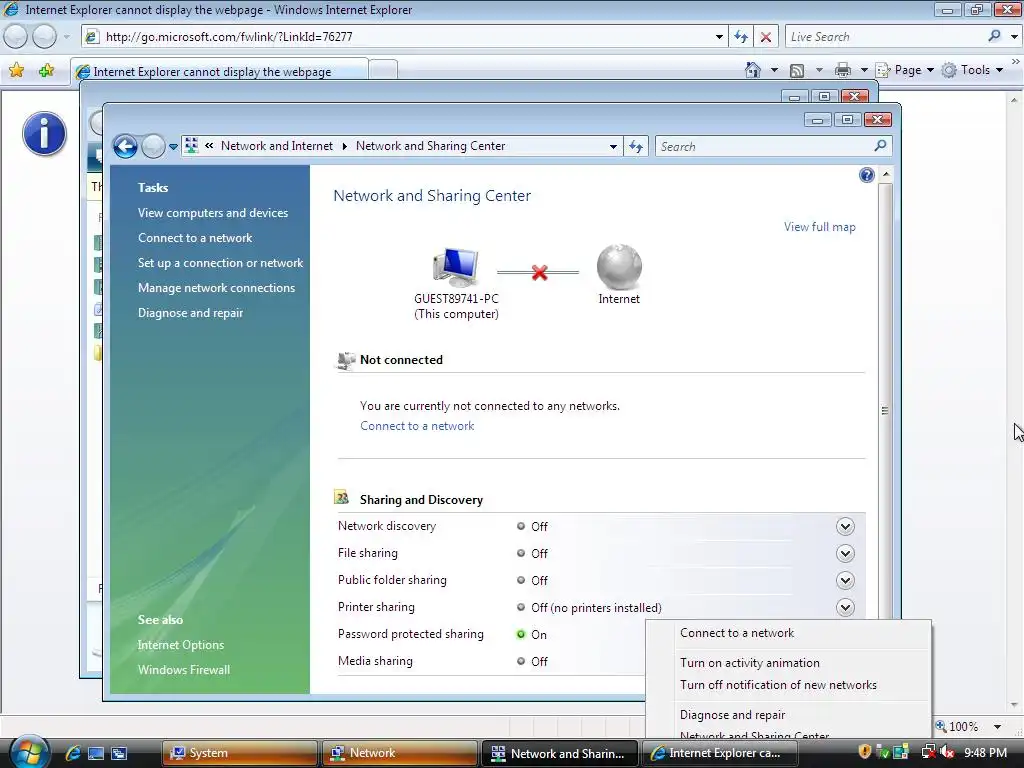1024x768 pixels.
Task: Click Switch between windows quick launch icon
Action: pos(119,753)
